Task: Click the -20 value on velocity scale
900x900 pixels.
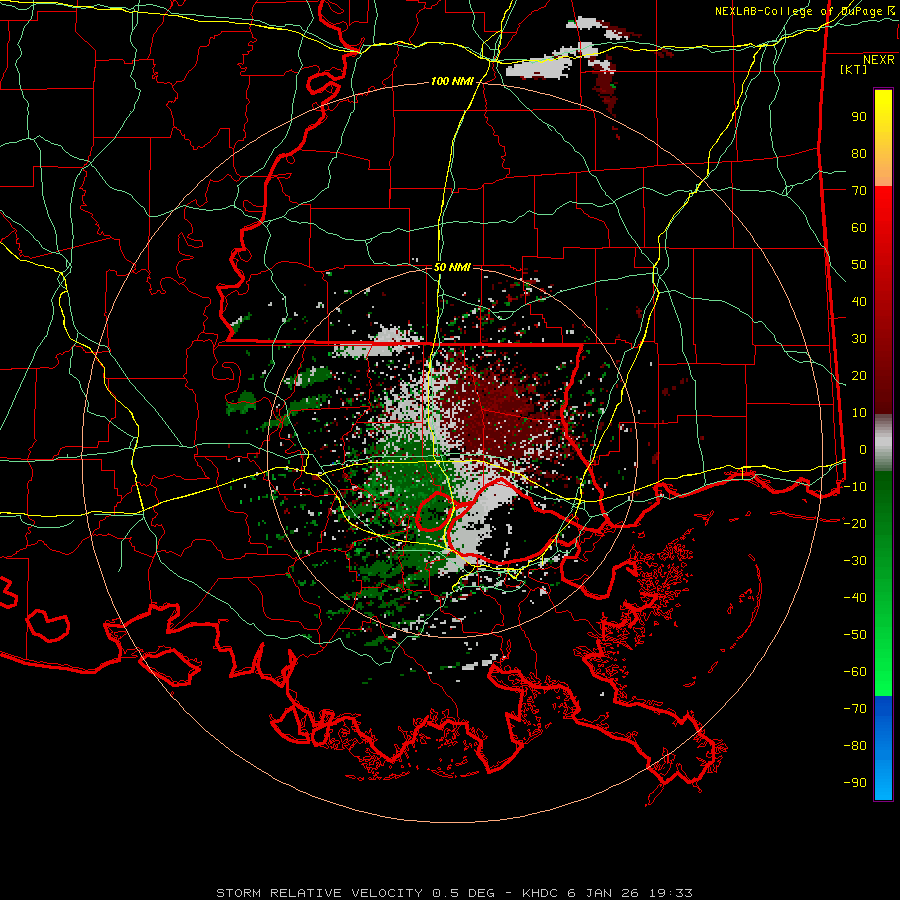Action: (x=855, y=524)
